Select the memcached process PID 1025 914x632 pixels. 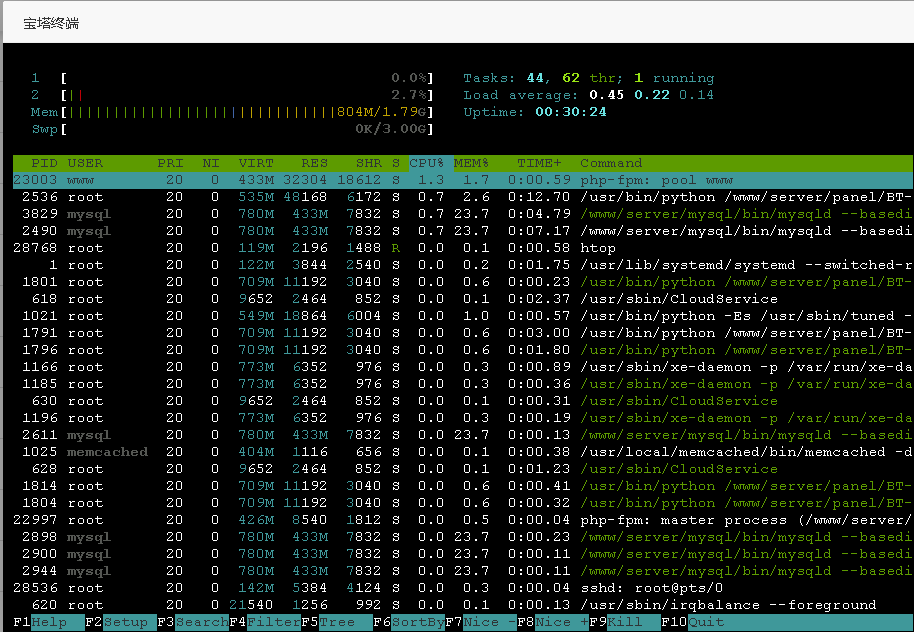463,452
